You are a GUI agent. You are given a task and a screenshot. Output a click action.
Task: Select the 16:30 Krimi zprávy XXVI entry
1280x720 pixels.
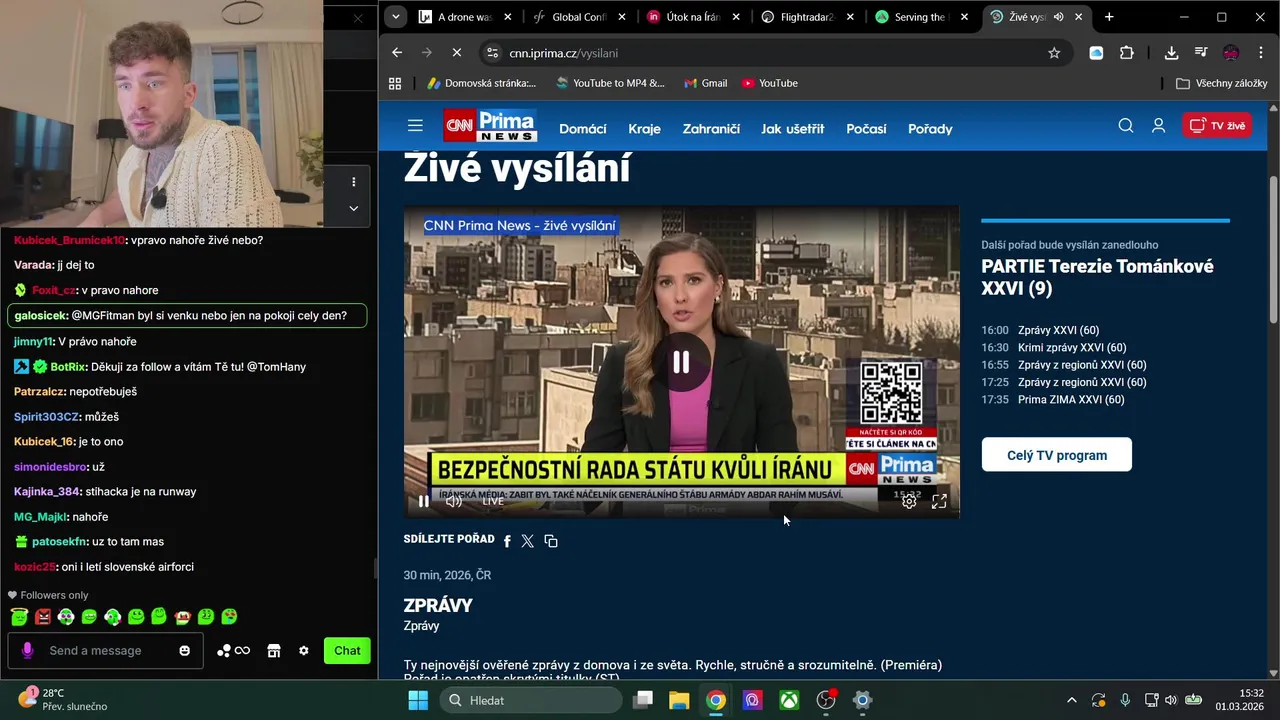click(x=1054, y=348)
